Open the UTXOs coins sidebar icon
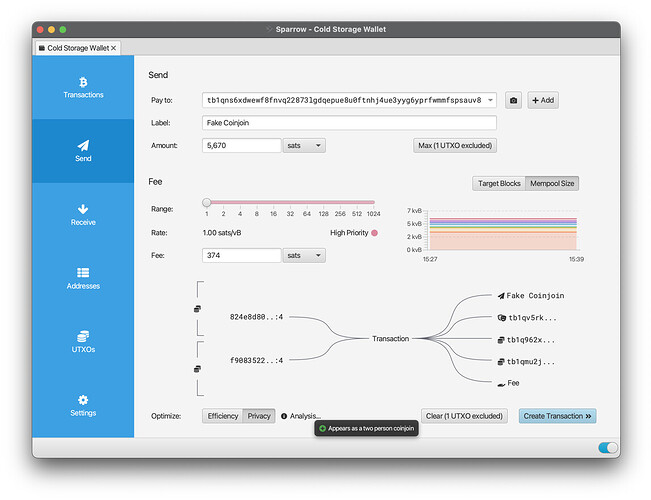This screenshot has width=651, height=500. [x=83, y=336]
